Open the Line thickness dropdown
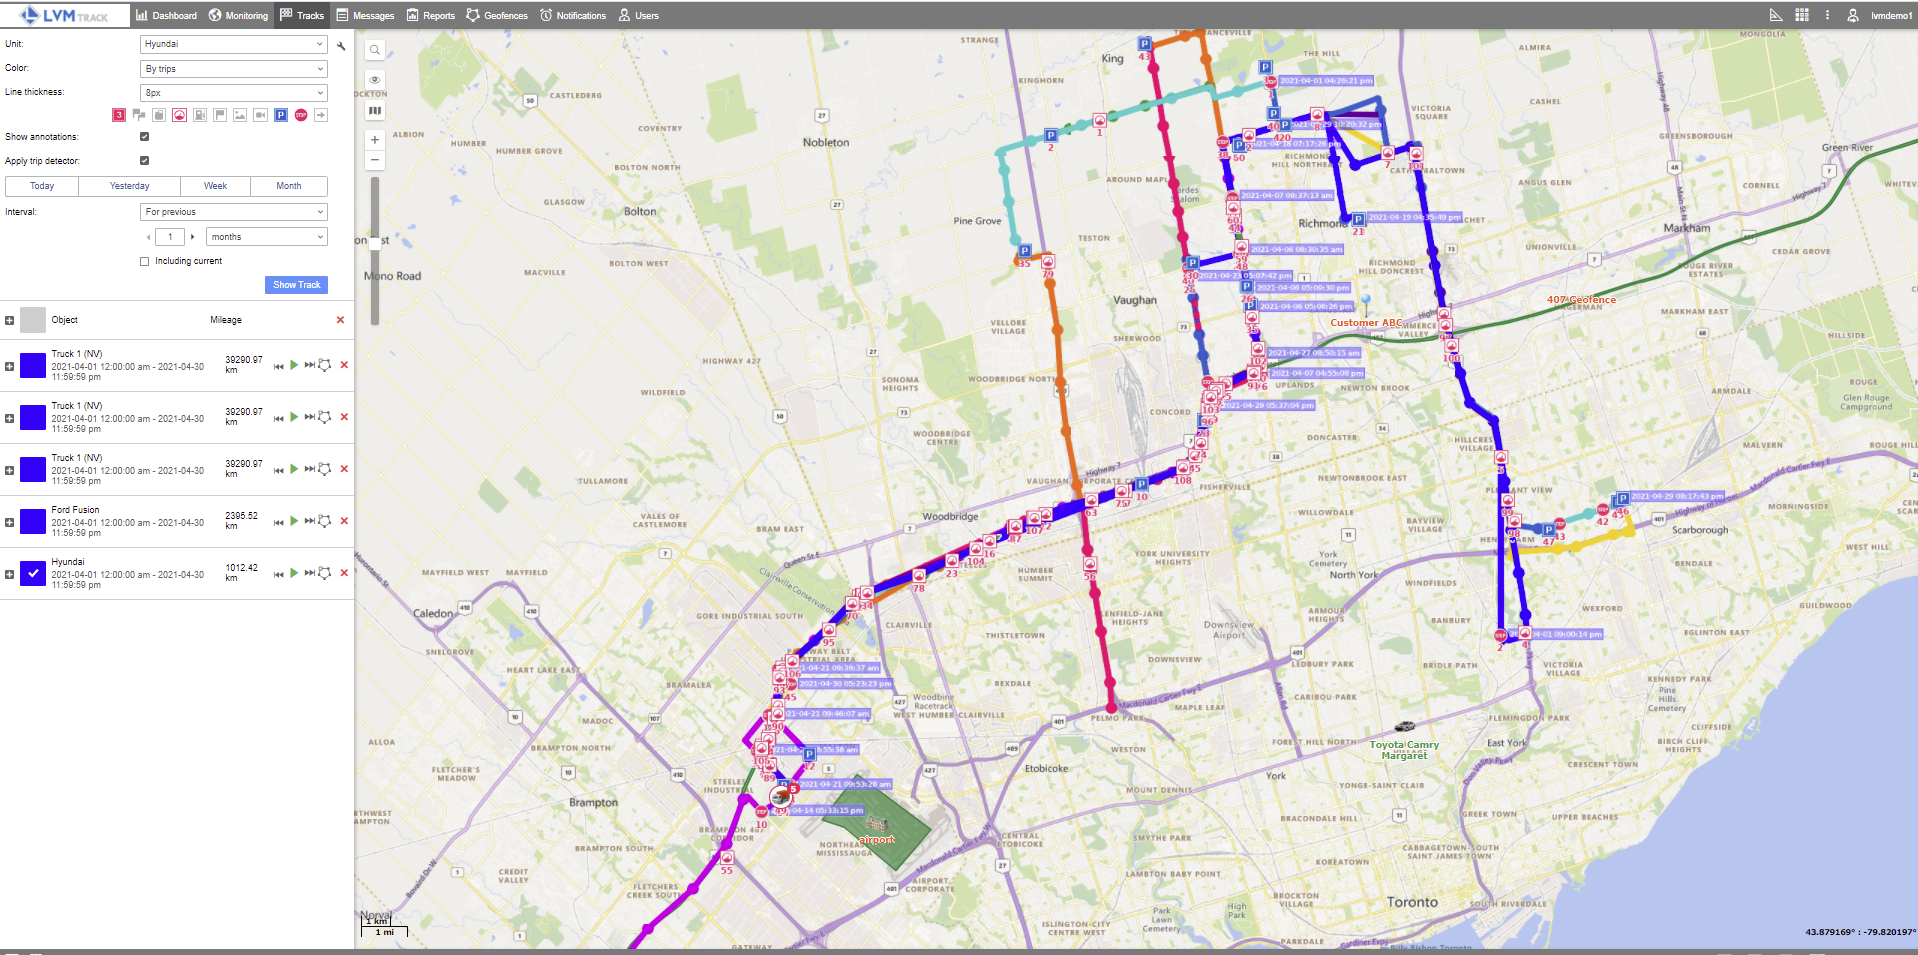The width and height of the screenshot is (1918, 955). (x=234, y=93)
